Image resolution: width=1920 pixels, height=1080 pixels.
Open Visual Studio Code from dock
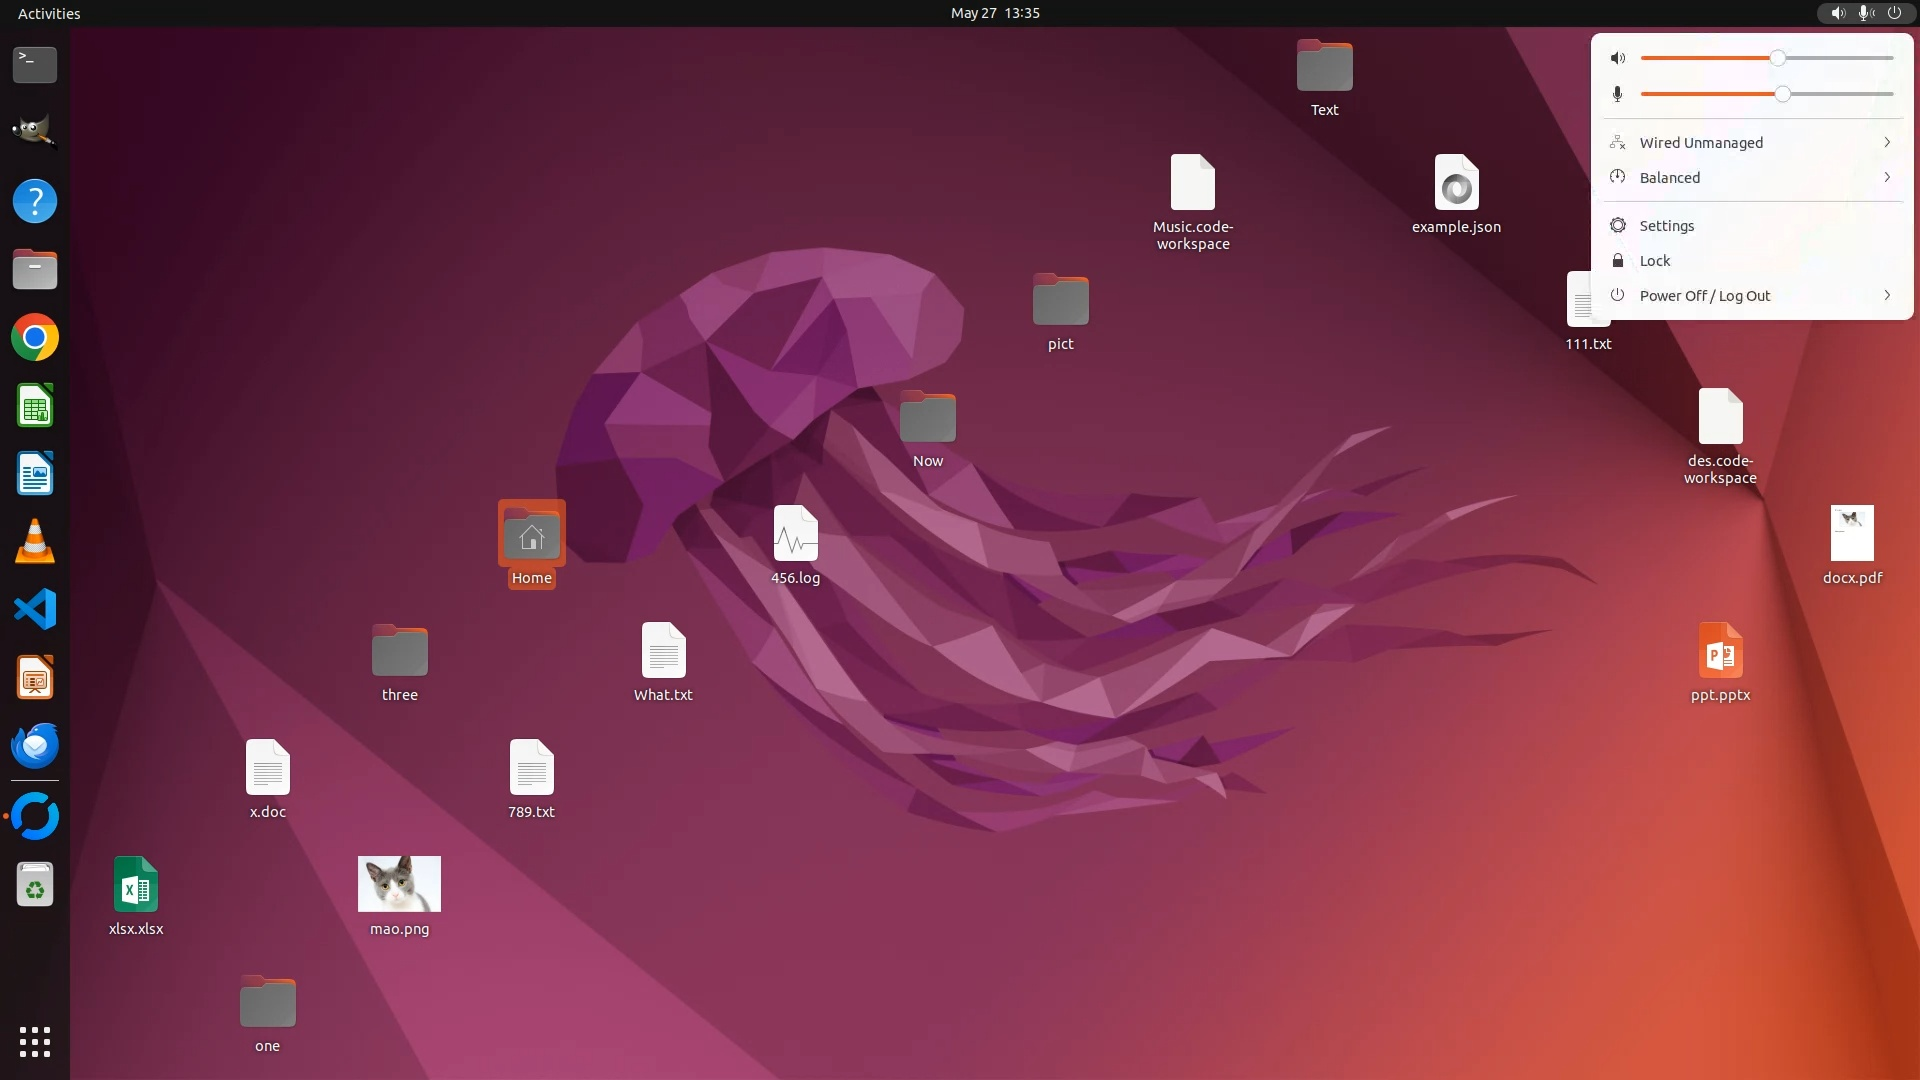[35, 610]
